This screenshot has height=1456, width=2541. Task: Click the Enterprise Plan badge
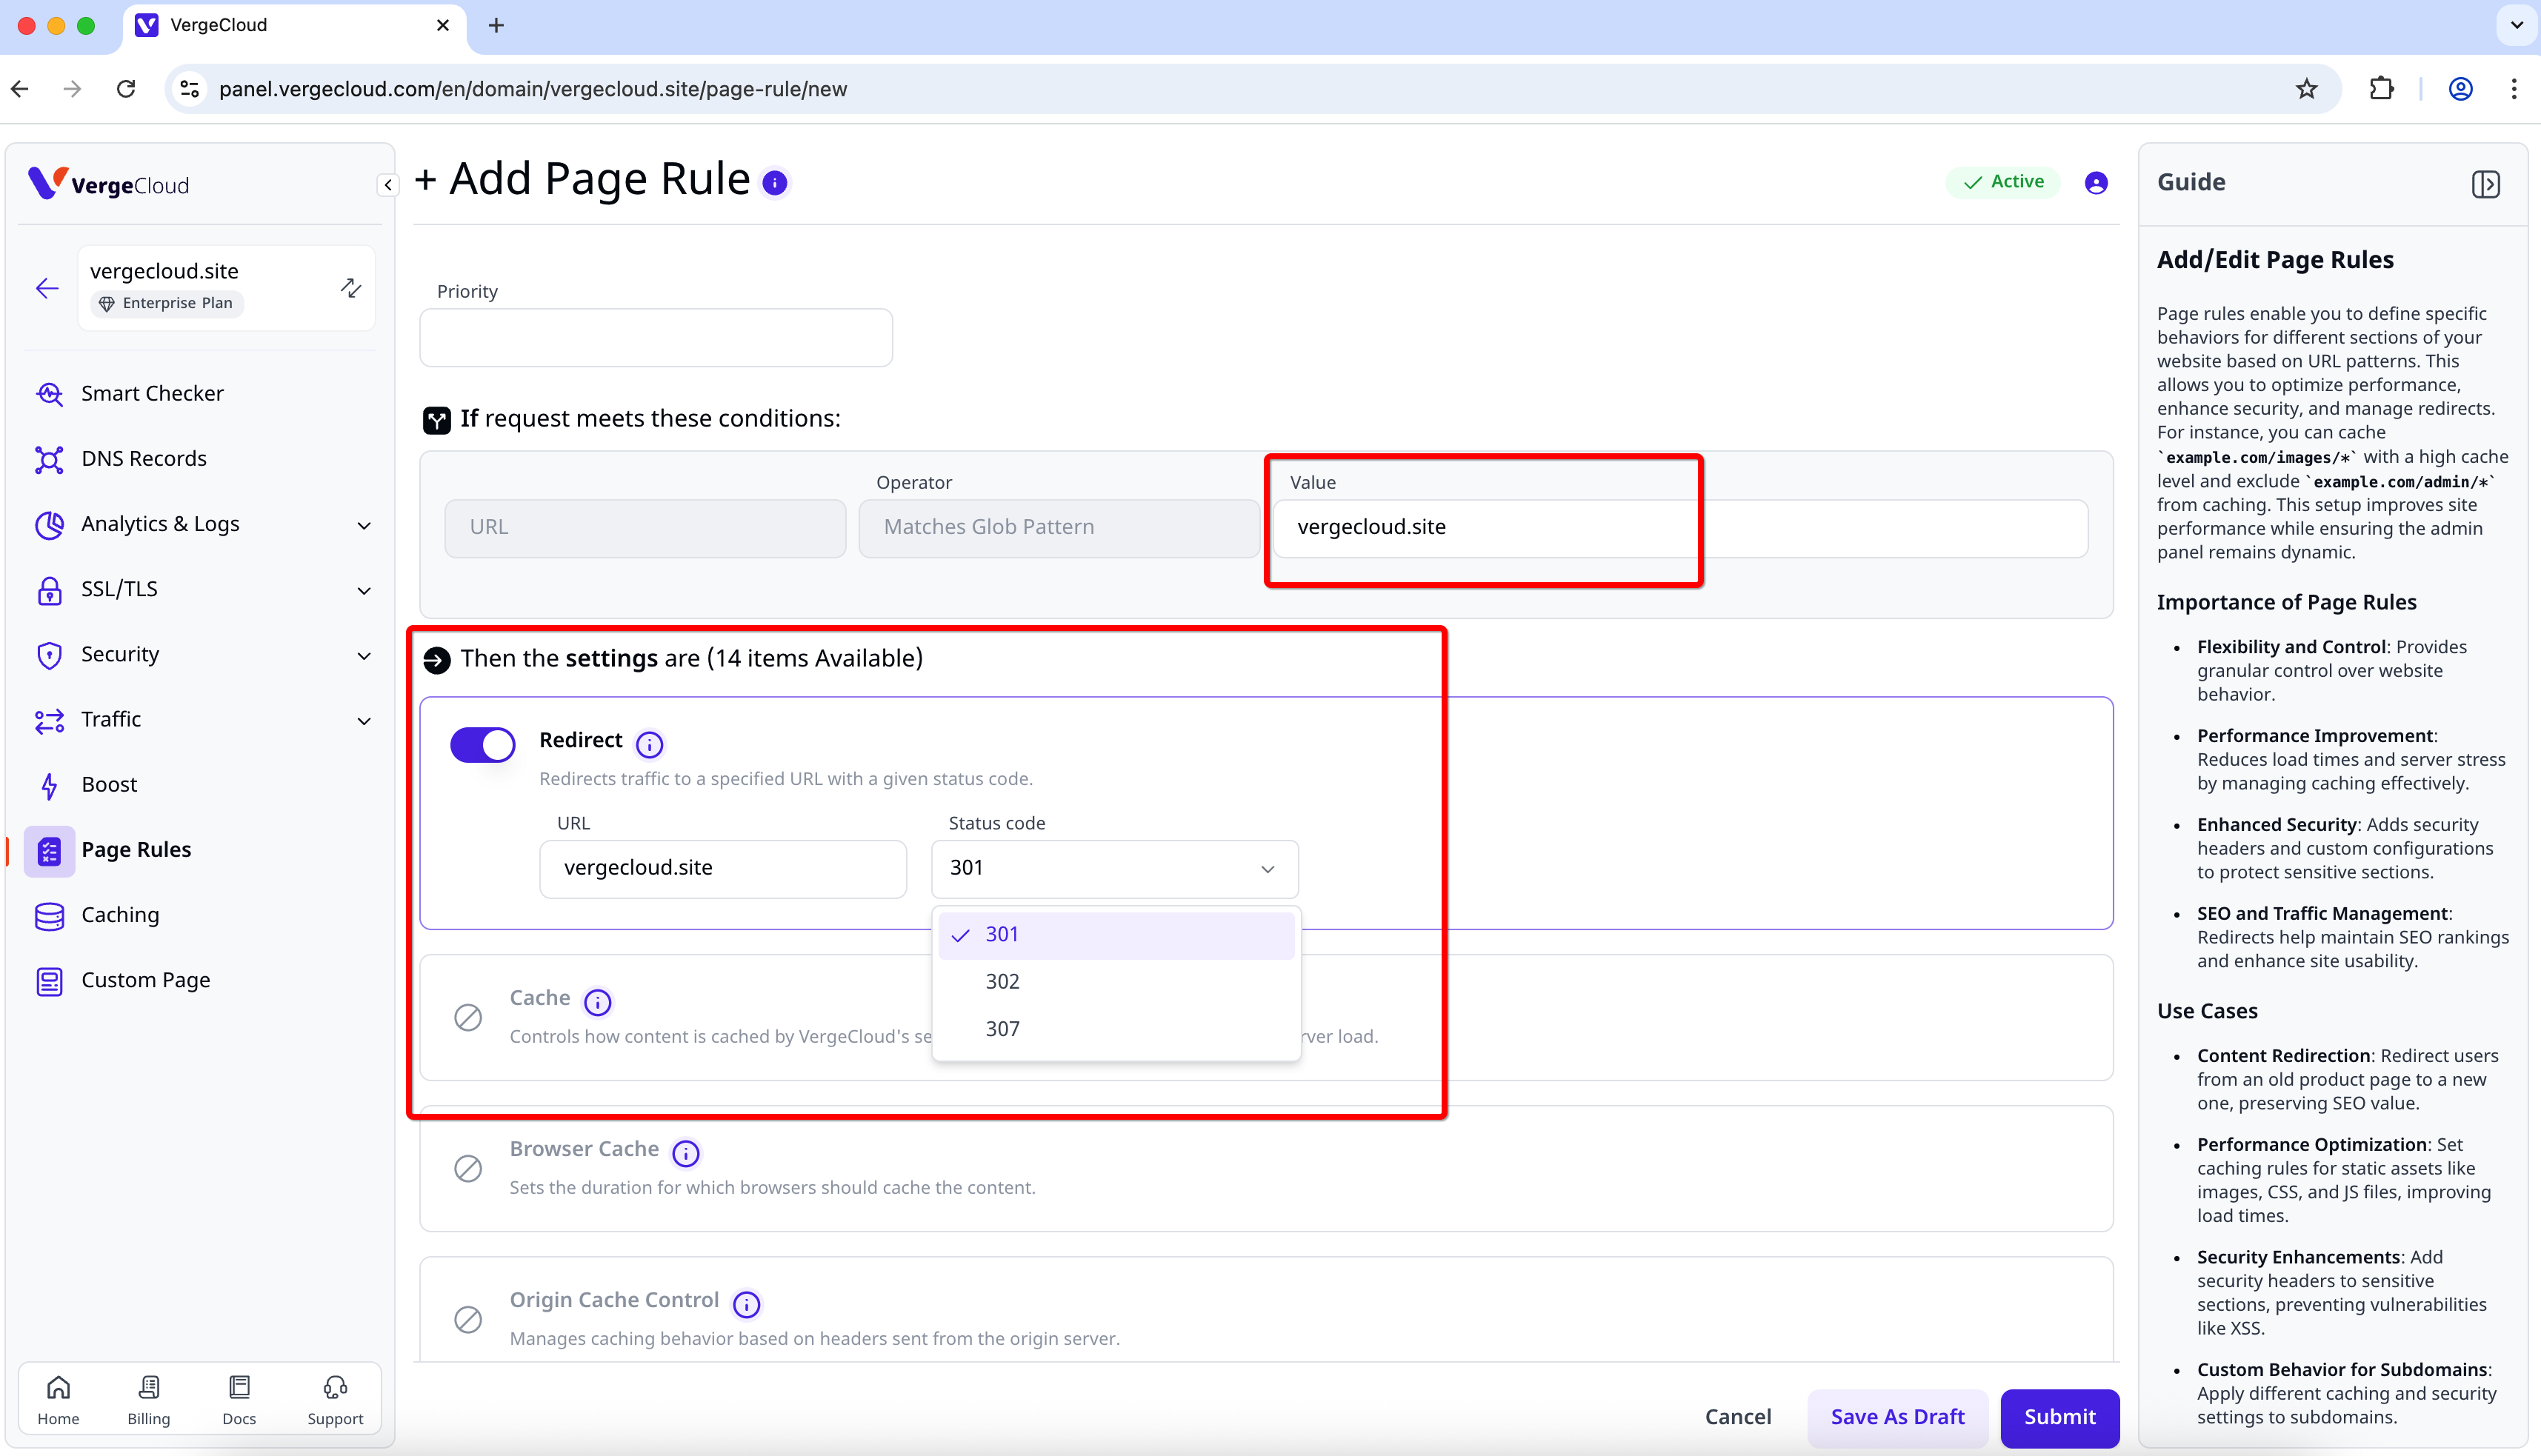pos(167,303)
